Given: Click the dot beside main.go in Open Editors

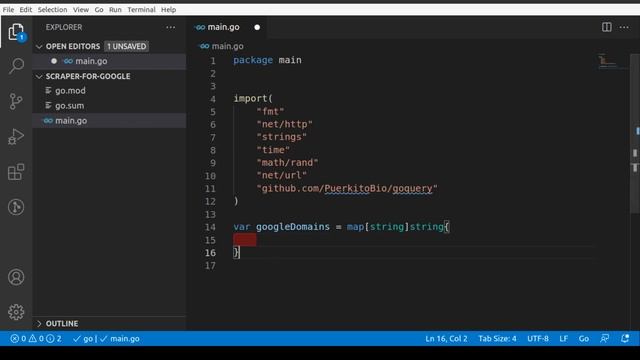Looking at the screenshot, I should 54,61.
